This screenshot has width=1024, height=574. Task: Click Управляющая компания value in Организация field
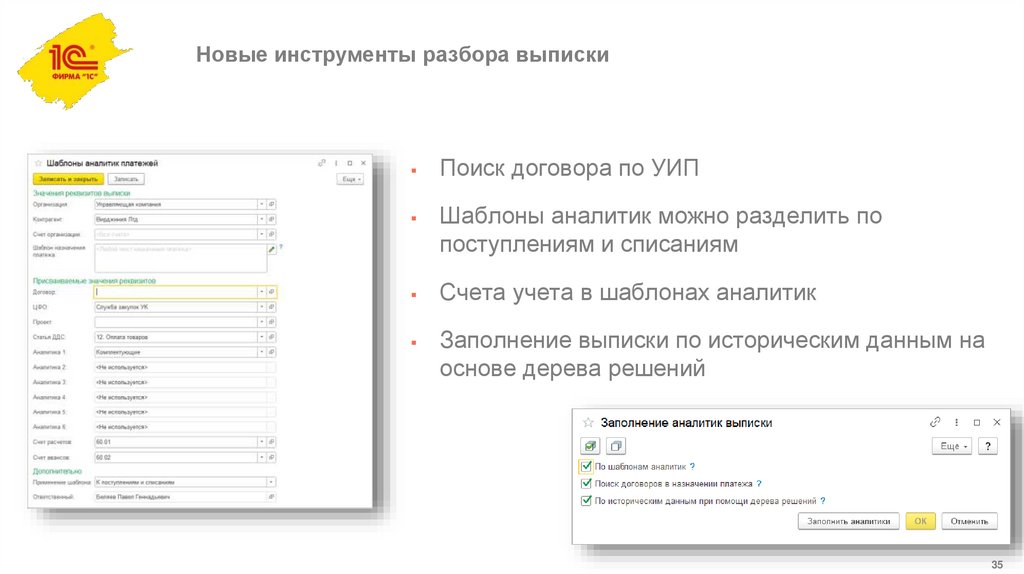pyautogui.click(x=129, y=204)
